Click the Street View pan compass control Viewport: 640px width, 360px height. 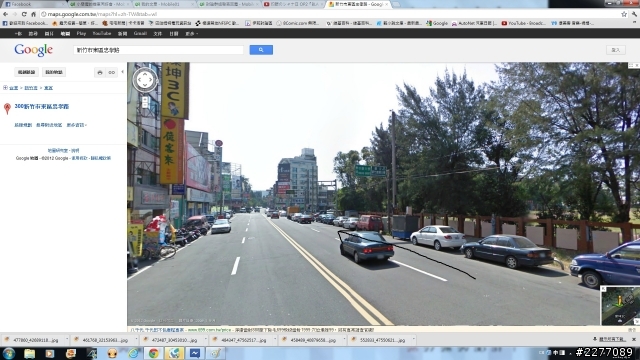[145, 80]
